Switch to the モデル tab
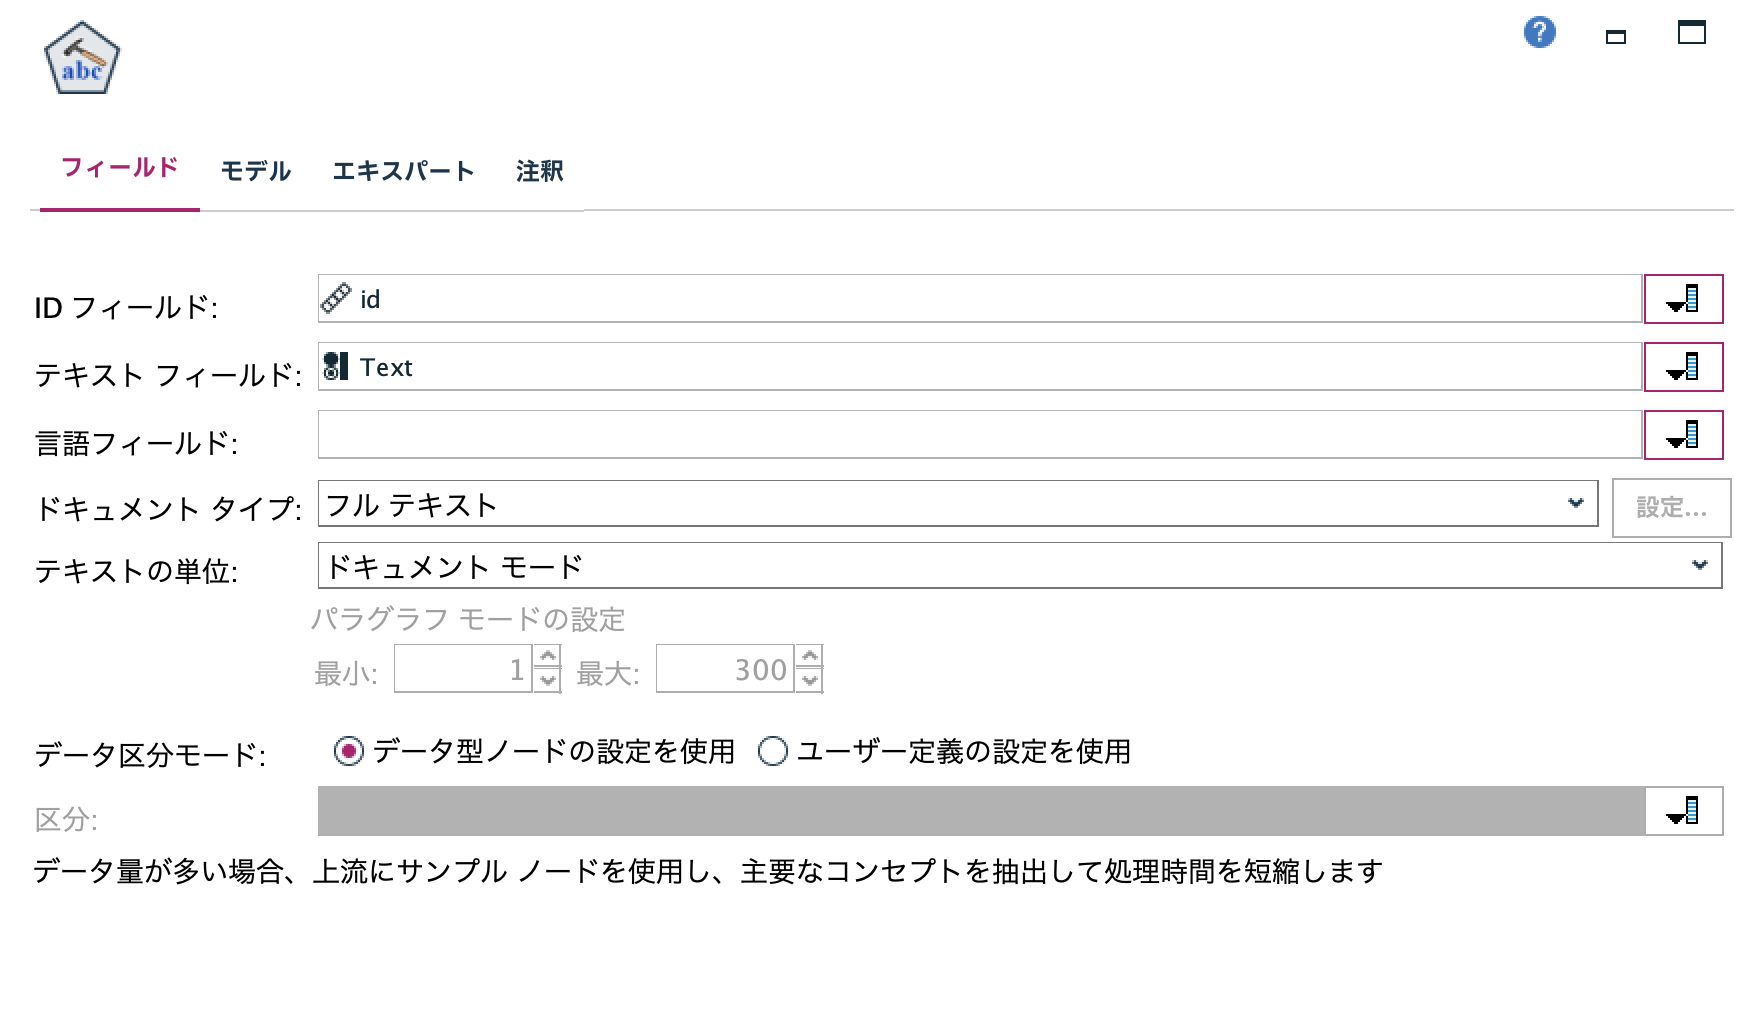Viewport: 1750px width, 1022px height. click(256, 171)
